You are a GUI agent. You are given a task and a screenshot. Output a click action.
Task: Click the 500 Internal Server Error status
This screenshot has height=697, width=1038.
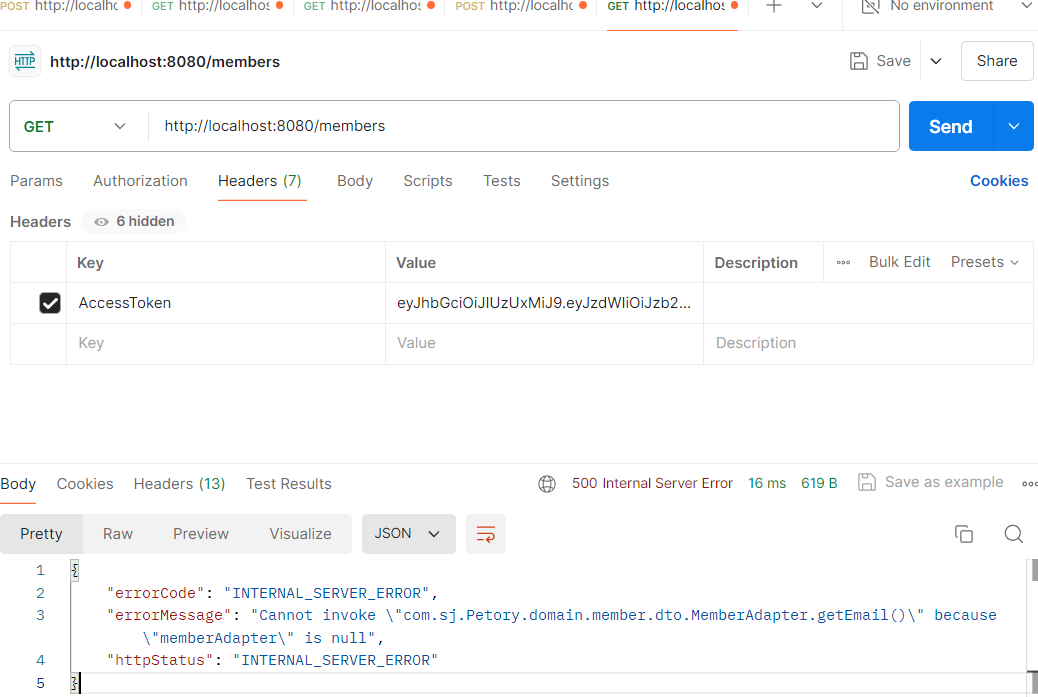tap(652, 484)
